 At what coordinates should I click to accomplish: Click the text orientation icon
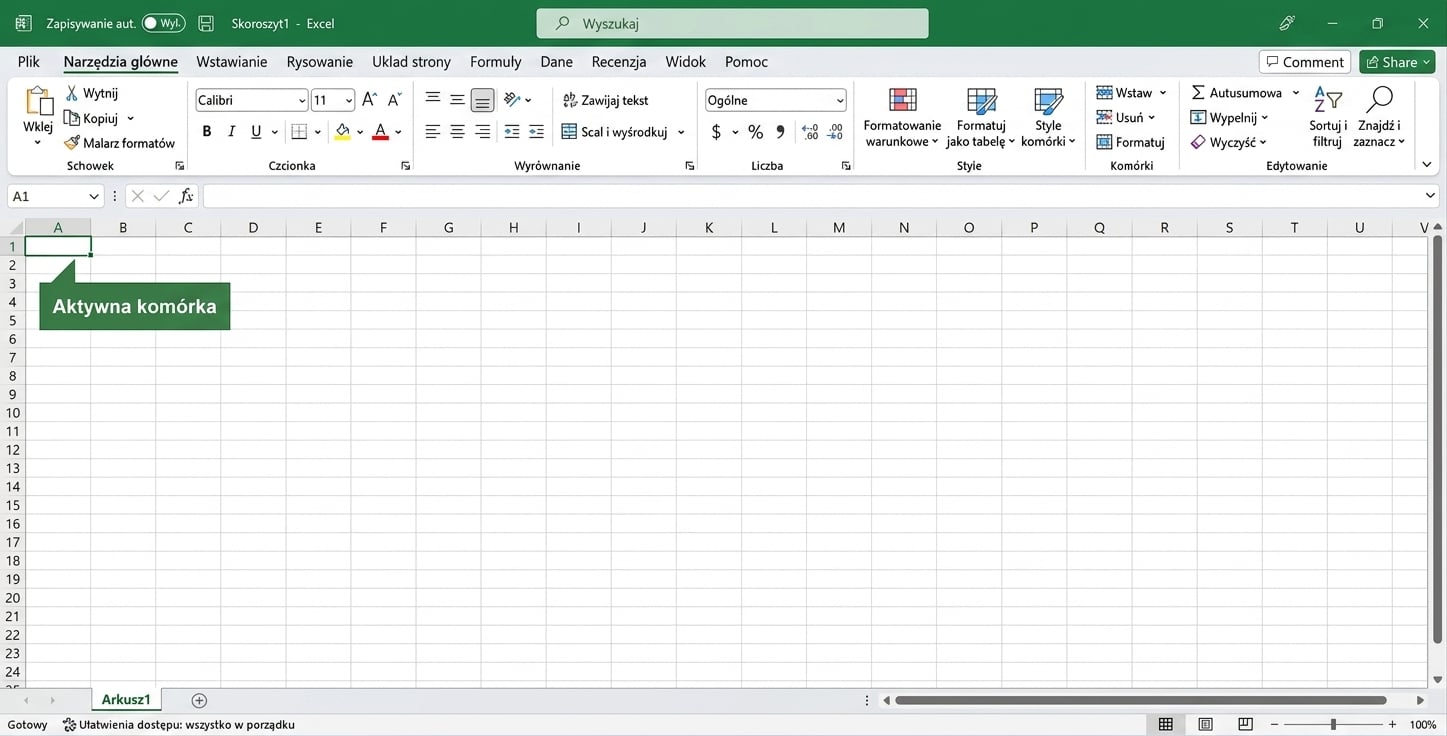pyautogui.click(x=511, y=100)
